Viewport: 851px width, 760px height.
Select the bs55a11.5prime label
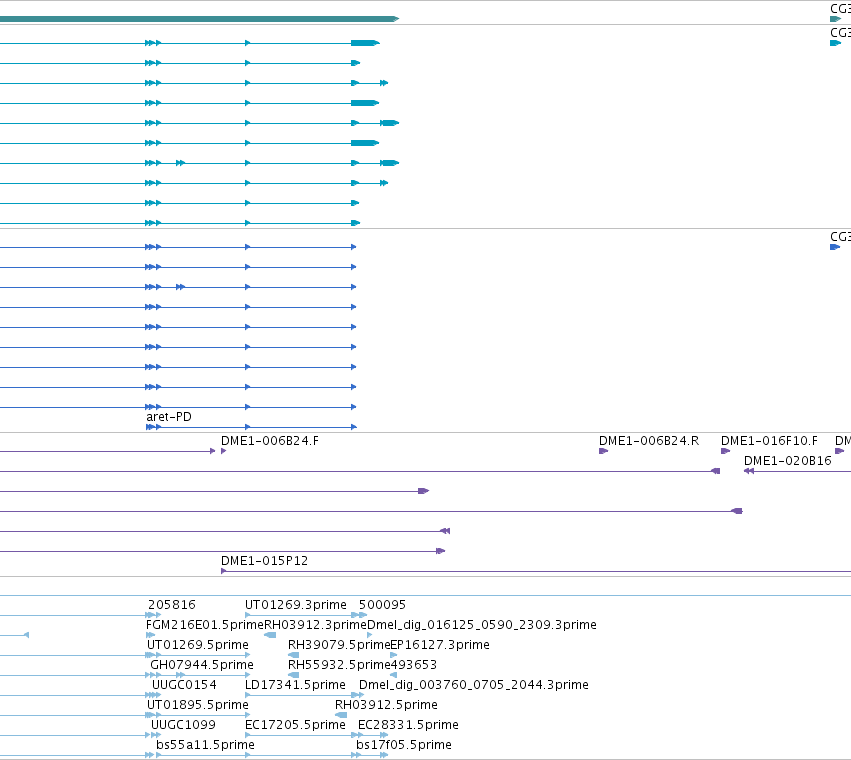click(205, 745)
